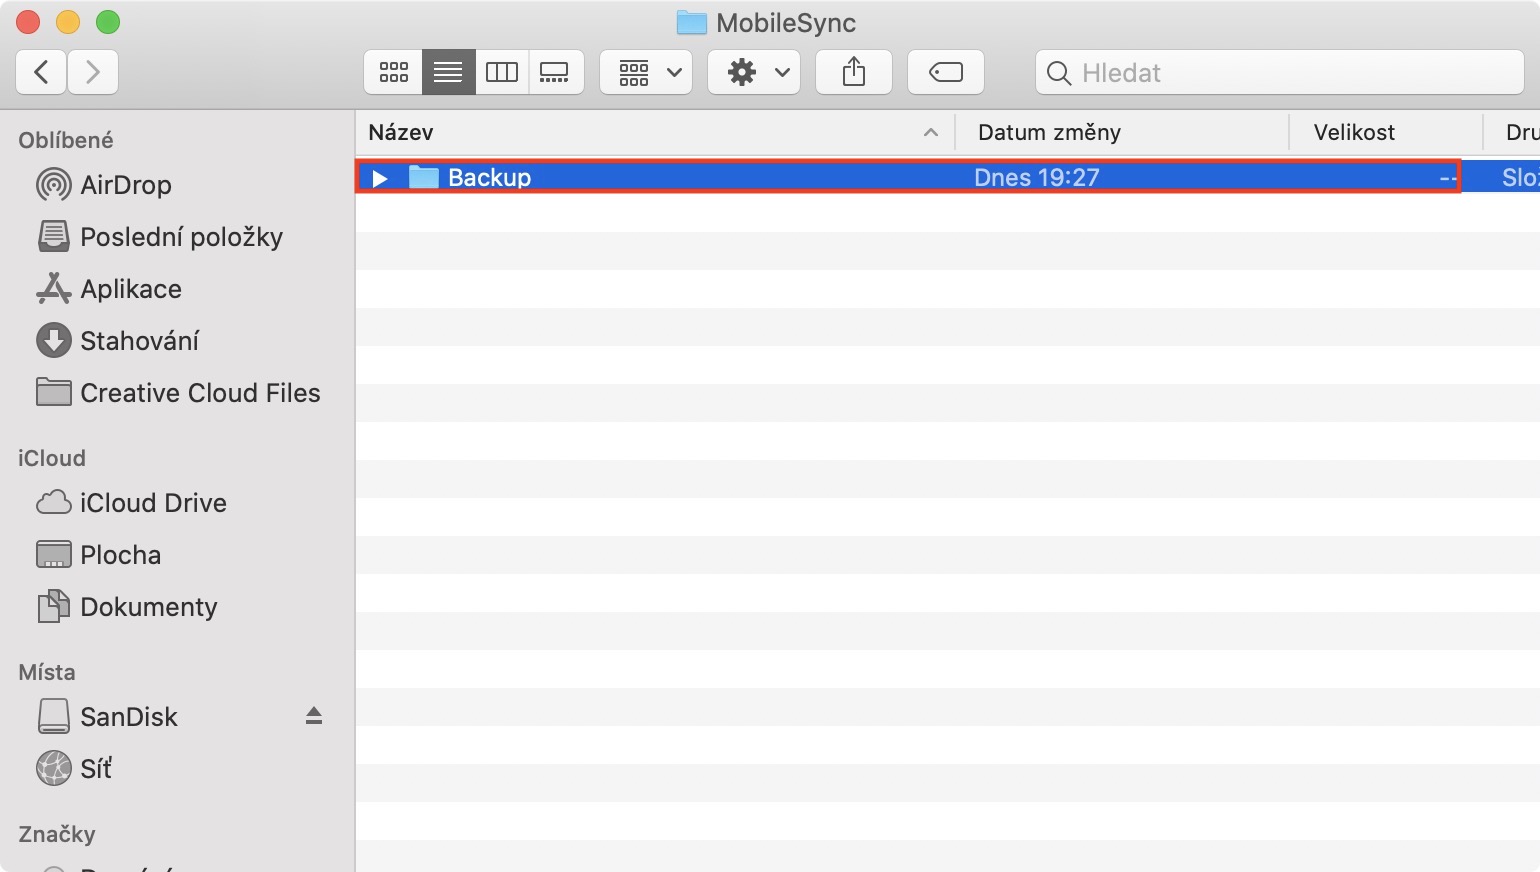Click the search magnifier icon
Viewport: 1540px width, 872px height.
pos(1058,73)
